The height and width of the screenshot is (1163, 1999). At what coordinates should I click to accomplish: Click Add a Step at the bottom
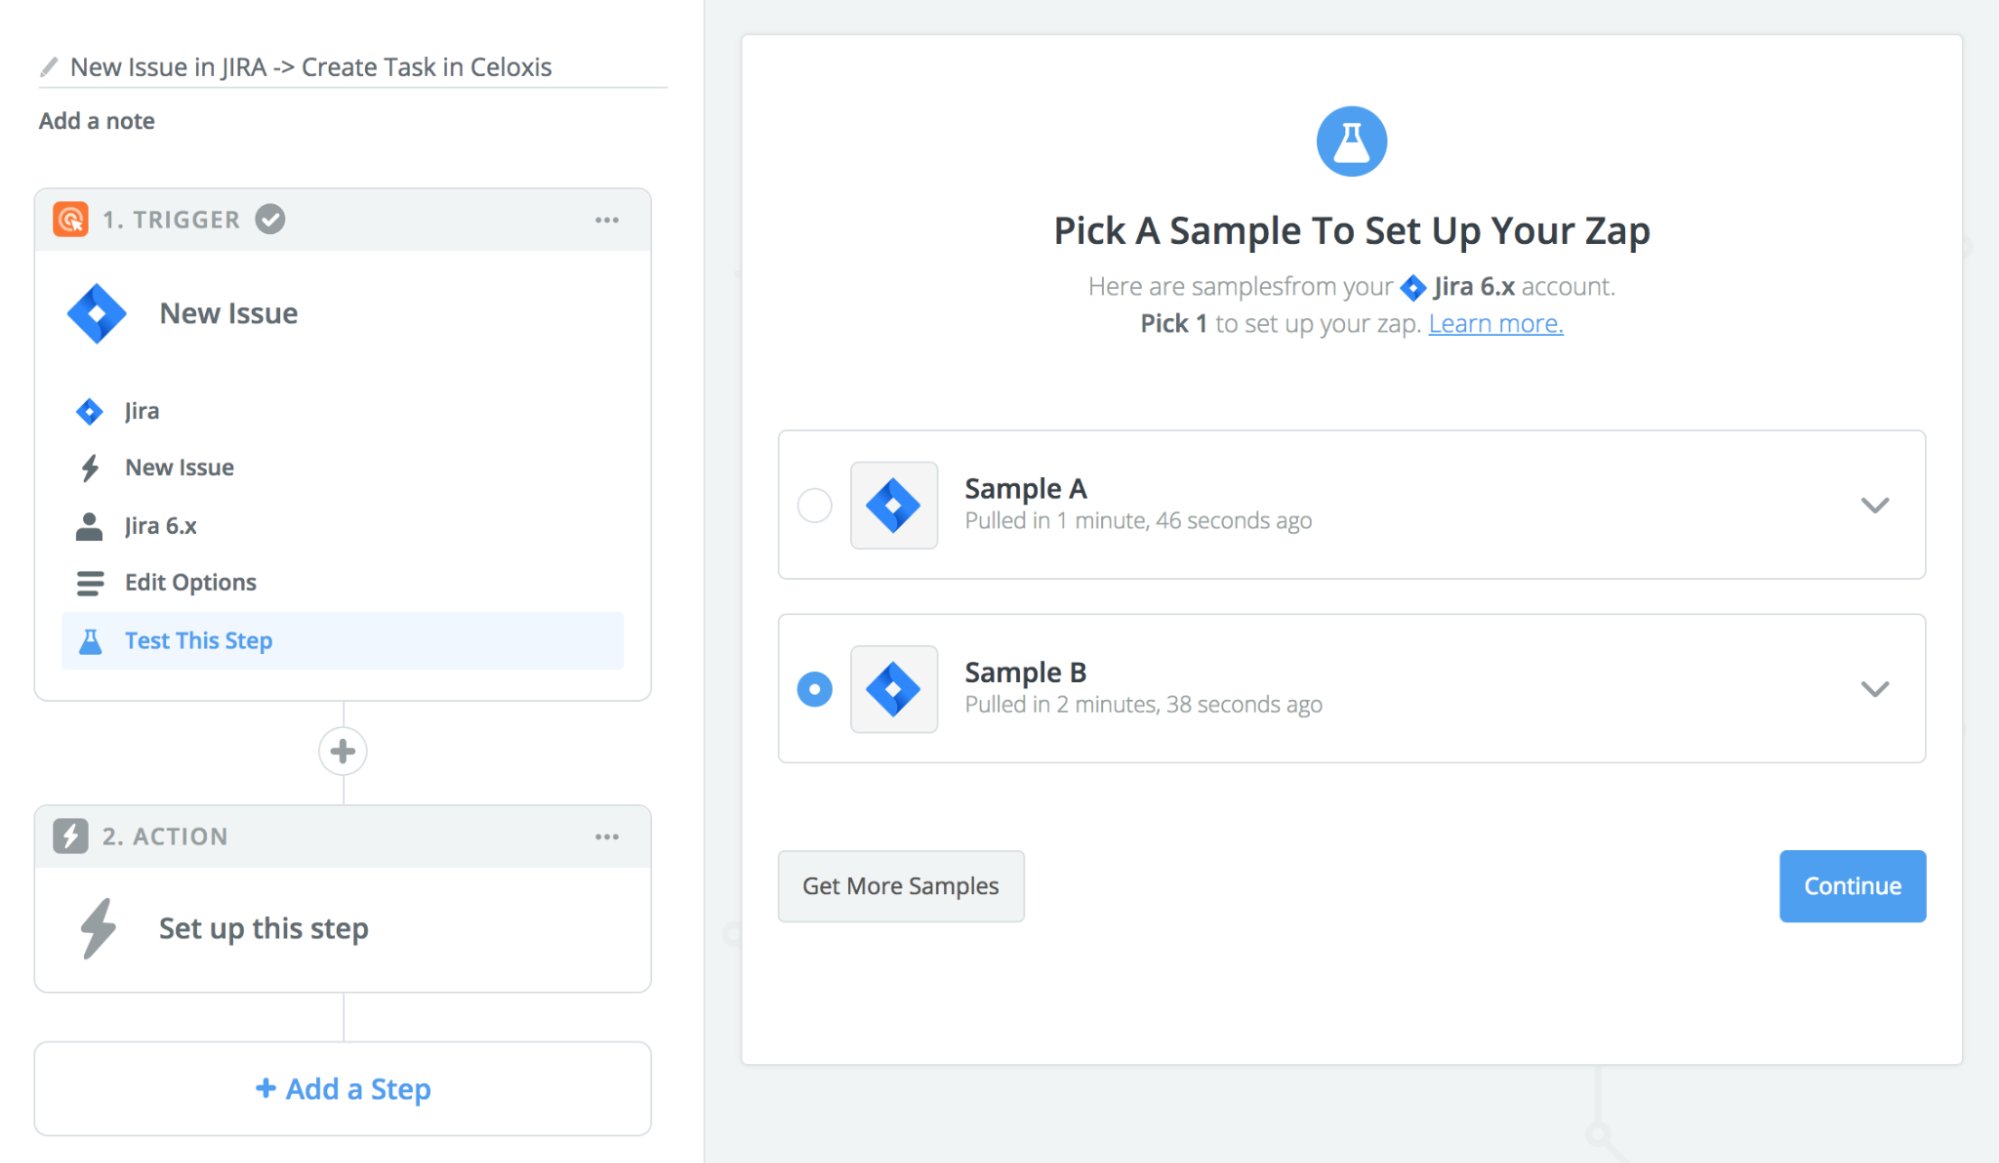click(x=342, y=1088)
